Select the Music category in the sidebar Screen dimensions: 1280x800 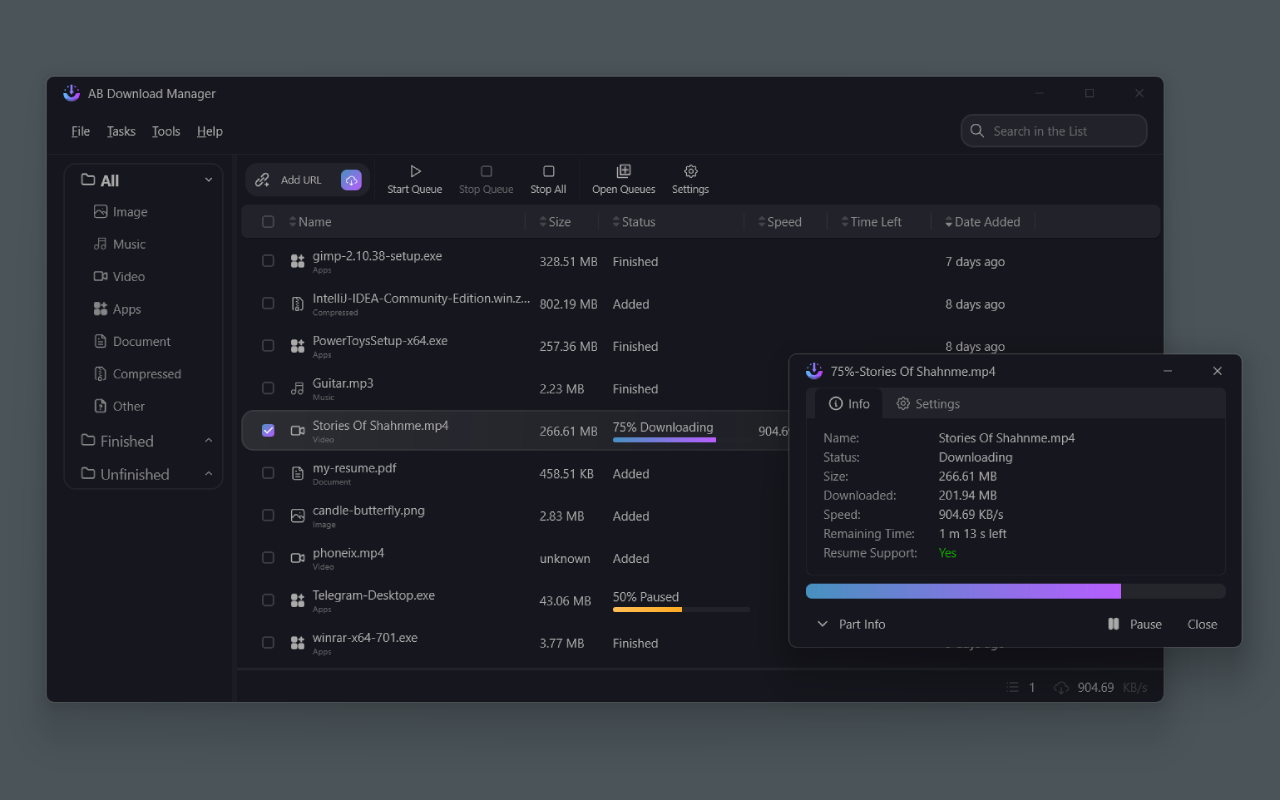click(x=128, y=243)
